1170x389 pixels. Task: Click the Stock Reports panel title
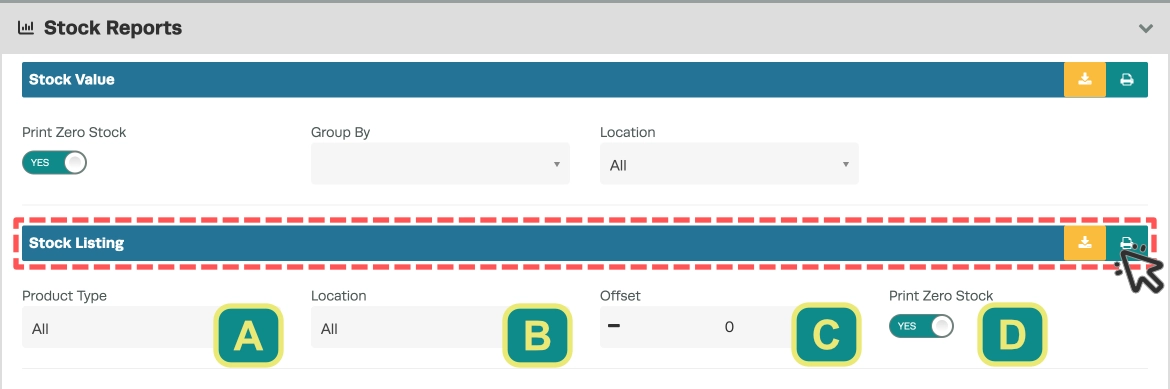coord(113,28)
